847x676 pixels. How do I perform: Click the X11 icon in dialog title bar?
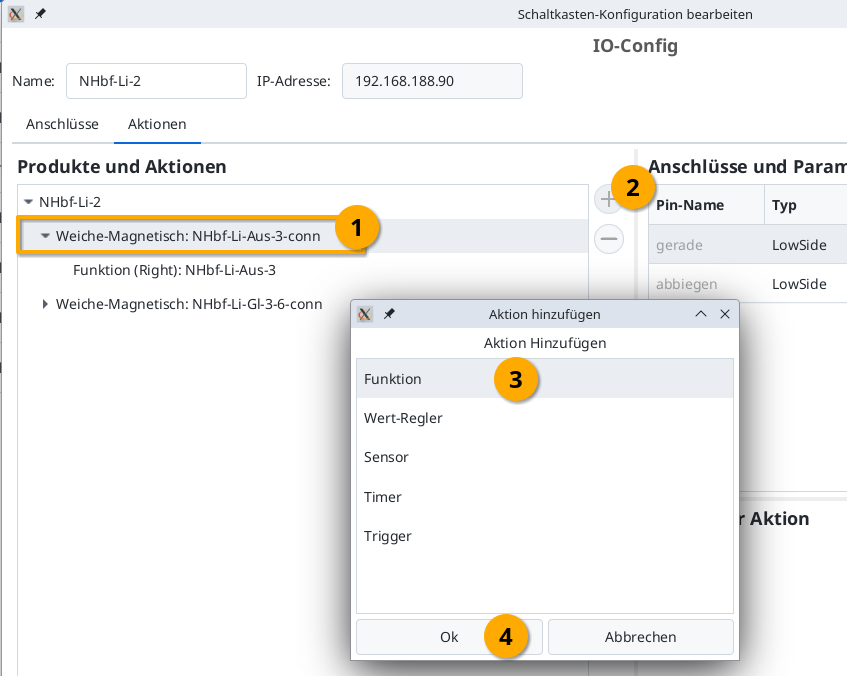point(365,314)
